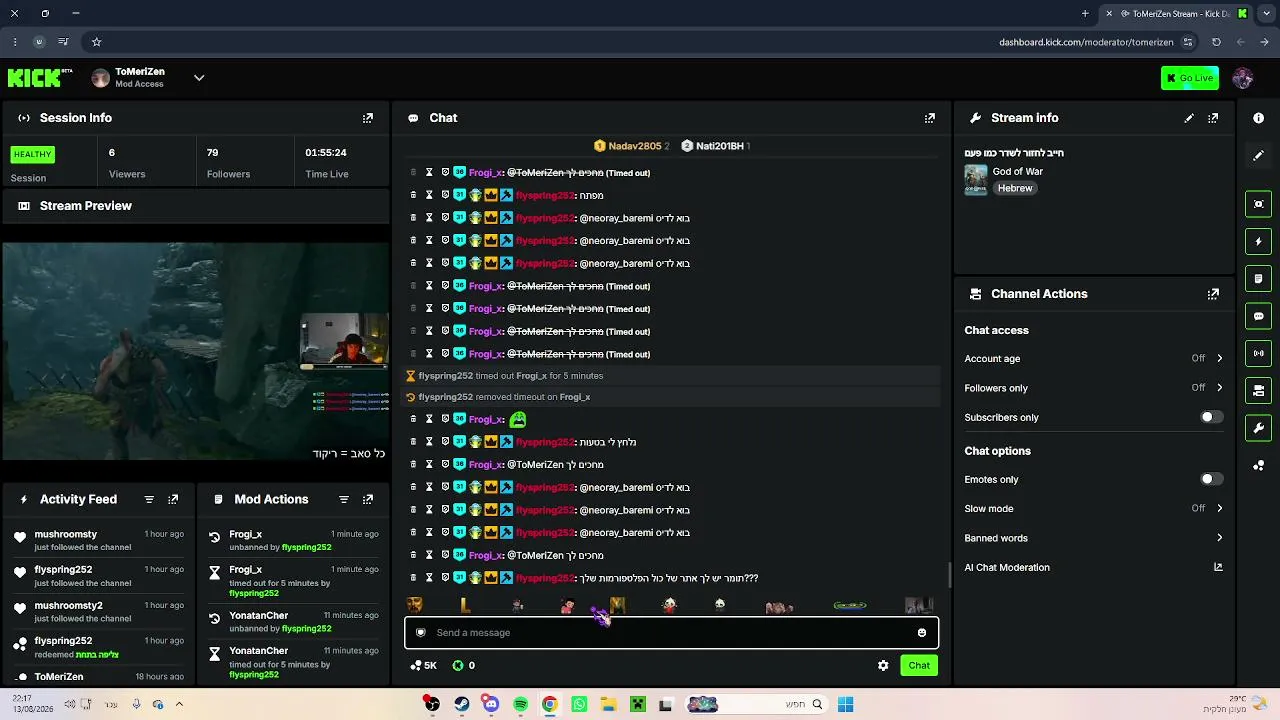Pop out the Mod Actions panel
Image resolution: width=1280 pixels, height=720 pixels.
coord(368,499)
